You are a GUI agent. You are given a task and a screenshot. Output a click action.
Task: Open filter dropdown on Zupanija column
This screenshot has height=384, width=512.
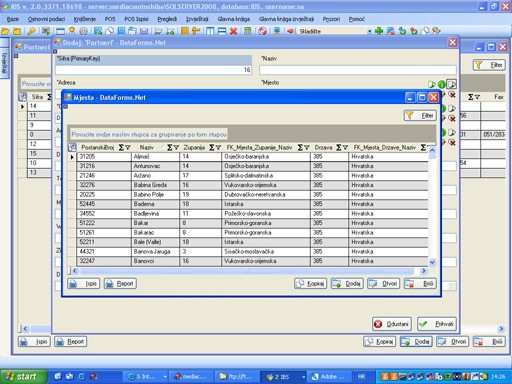[x=218, y=148]
